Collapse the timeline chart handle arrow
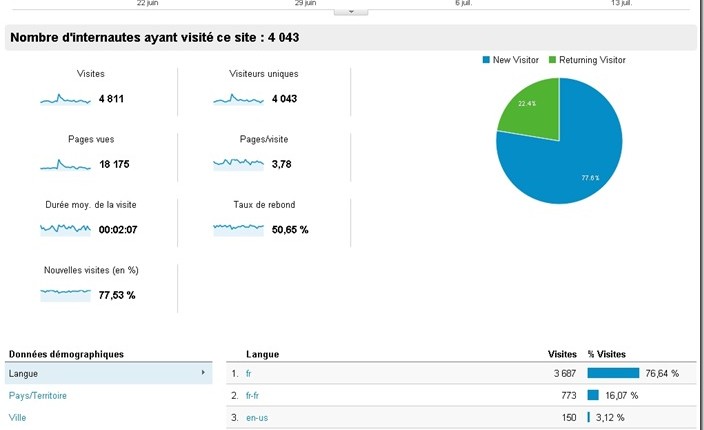 click(350, 11)
